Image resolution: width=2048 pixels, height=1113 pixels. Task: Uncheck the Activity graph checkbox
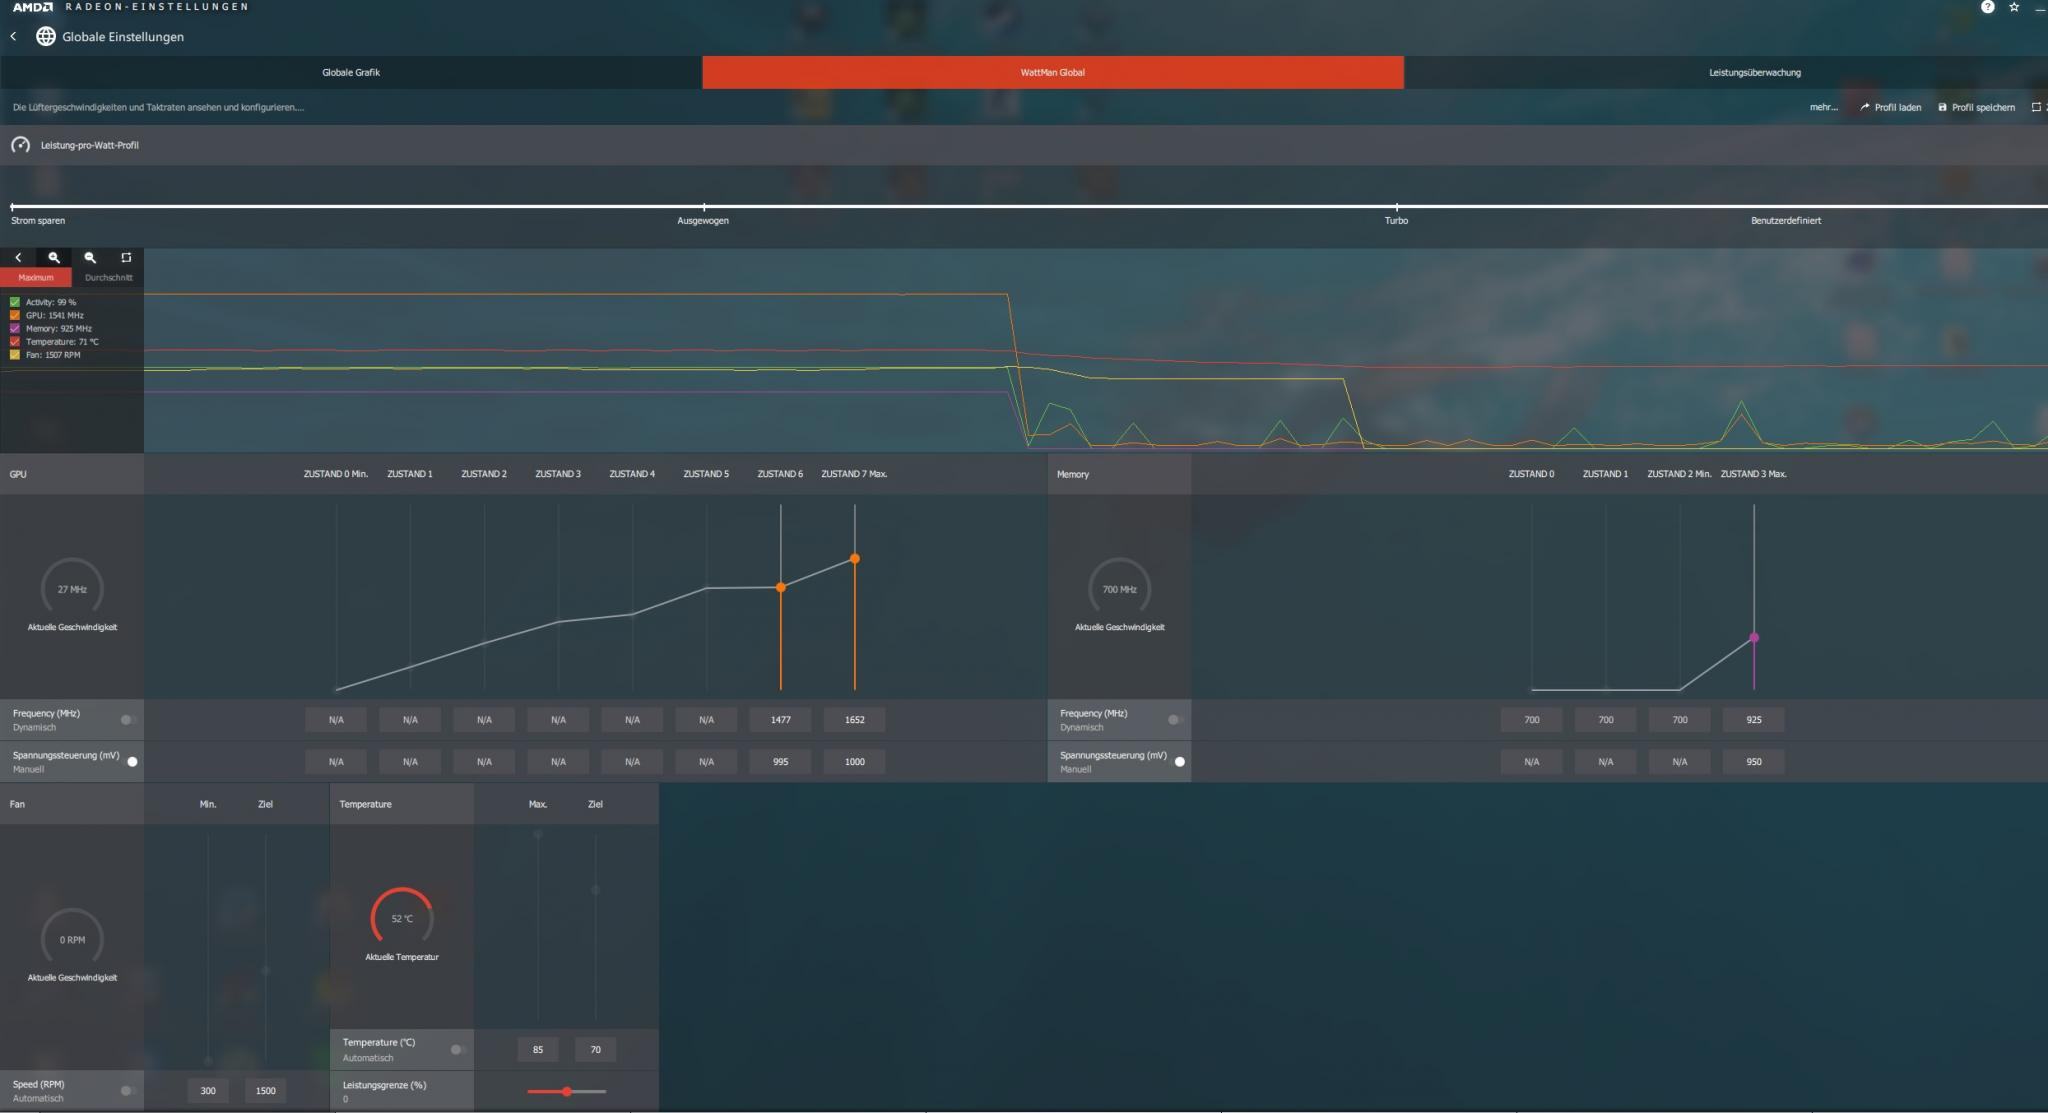(x=15, y=302)
